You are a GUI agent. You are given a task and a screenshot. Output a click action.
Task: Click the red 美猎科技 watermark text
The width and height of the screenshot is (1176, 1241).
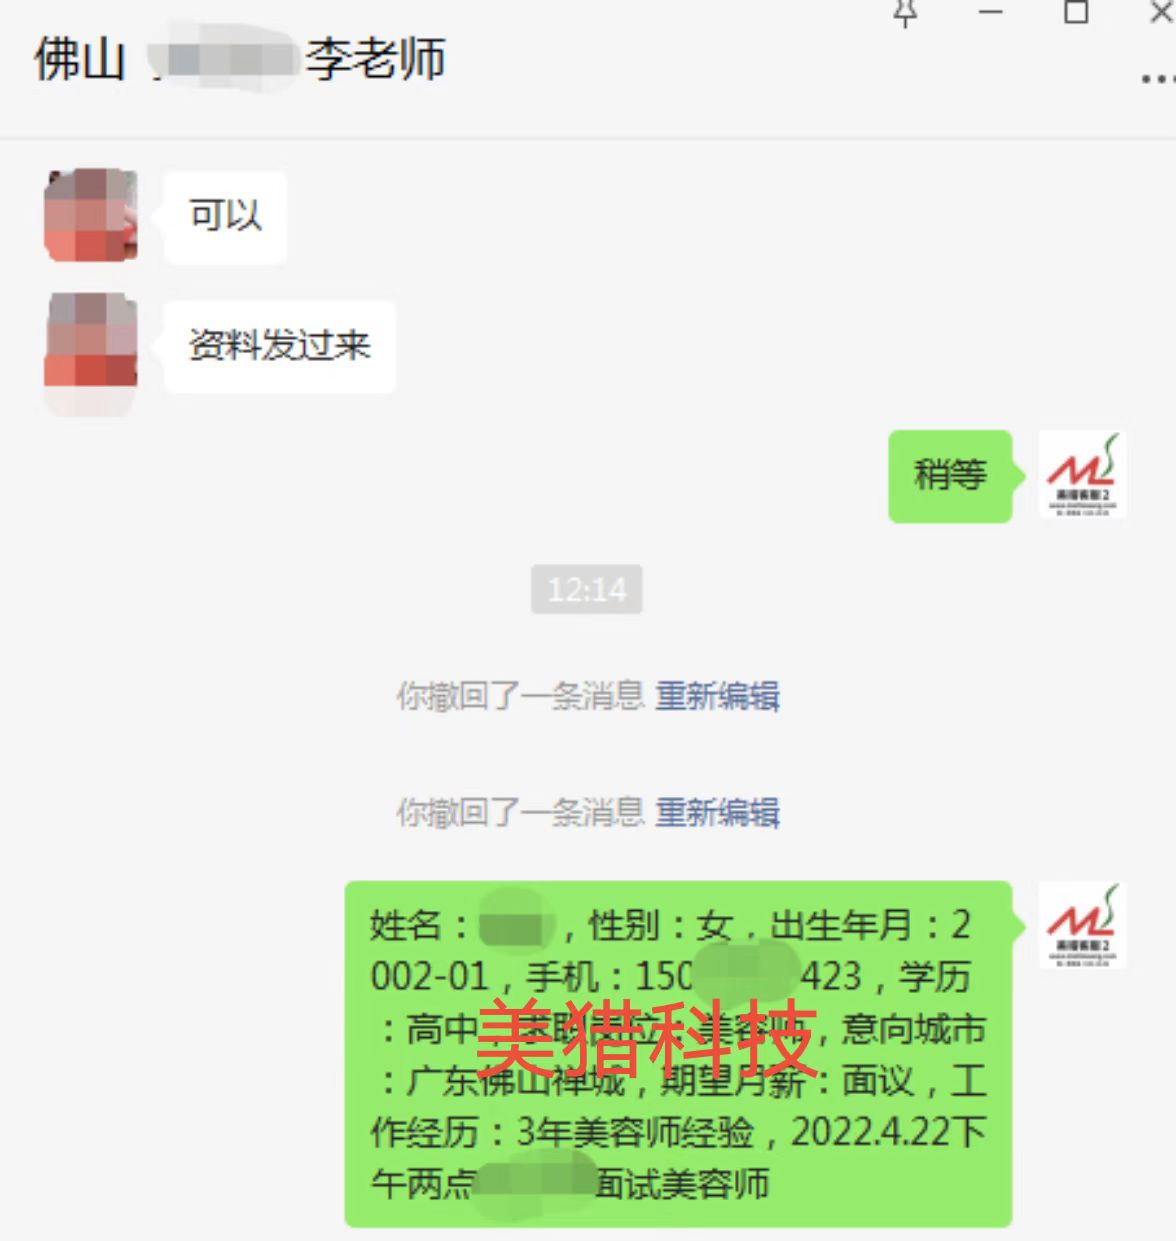(x=646, y=1036)
